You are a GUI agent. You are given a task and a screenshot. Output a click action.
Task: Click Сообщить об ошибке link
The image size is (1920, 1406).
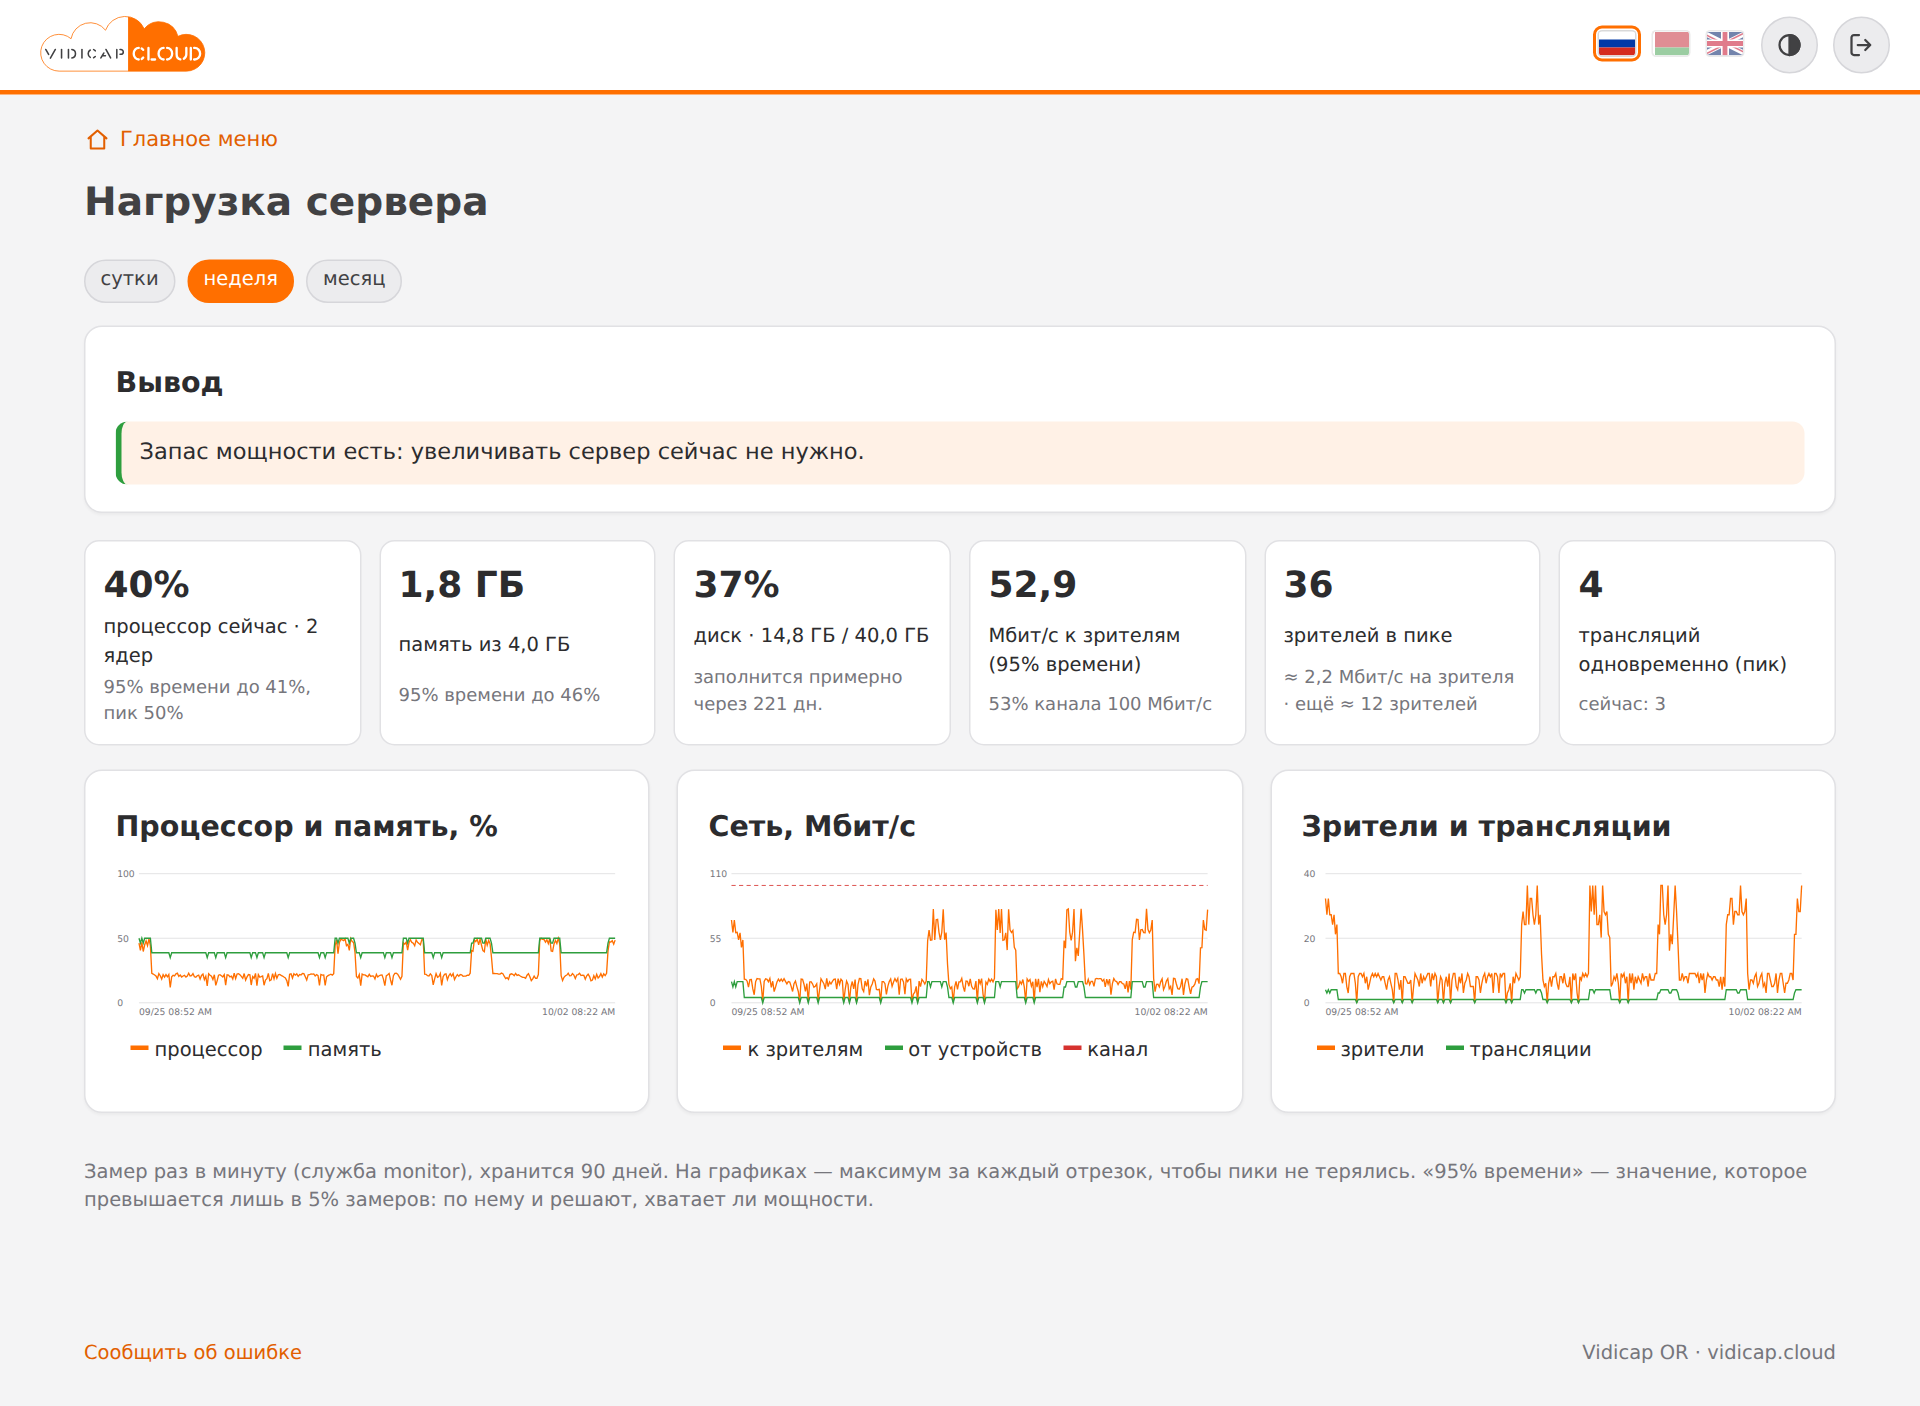point(192,1352)
